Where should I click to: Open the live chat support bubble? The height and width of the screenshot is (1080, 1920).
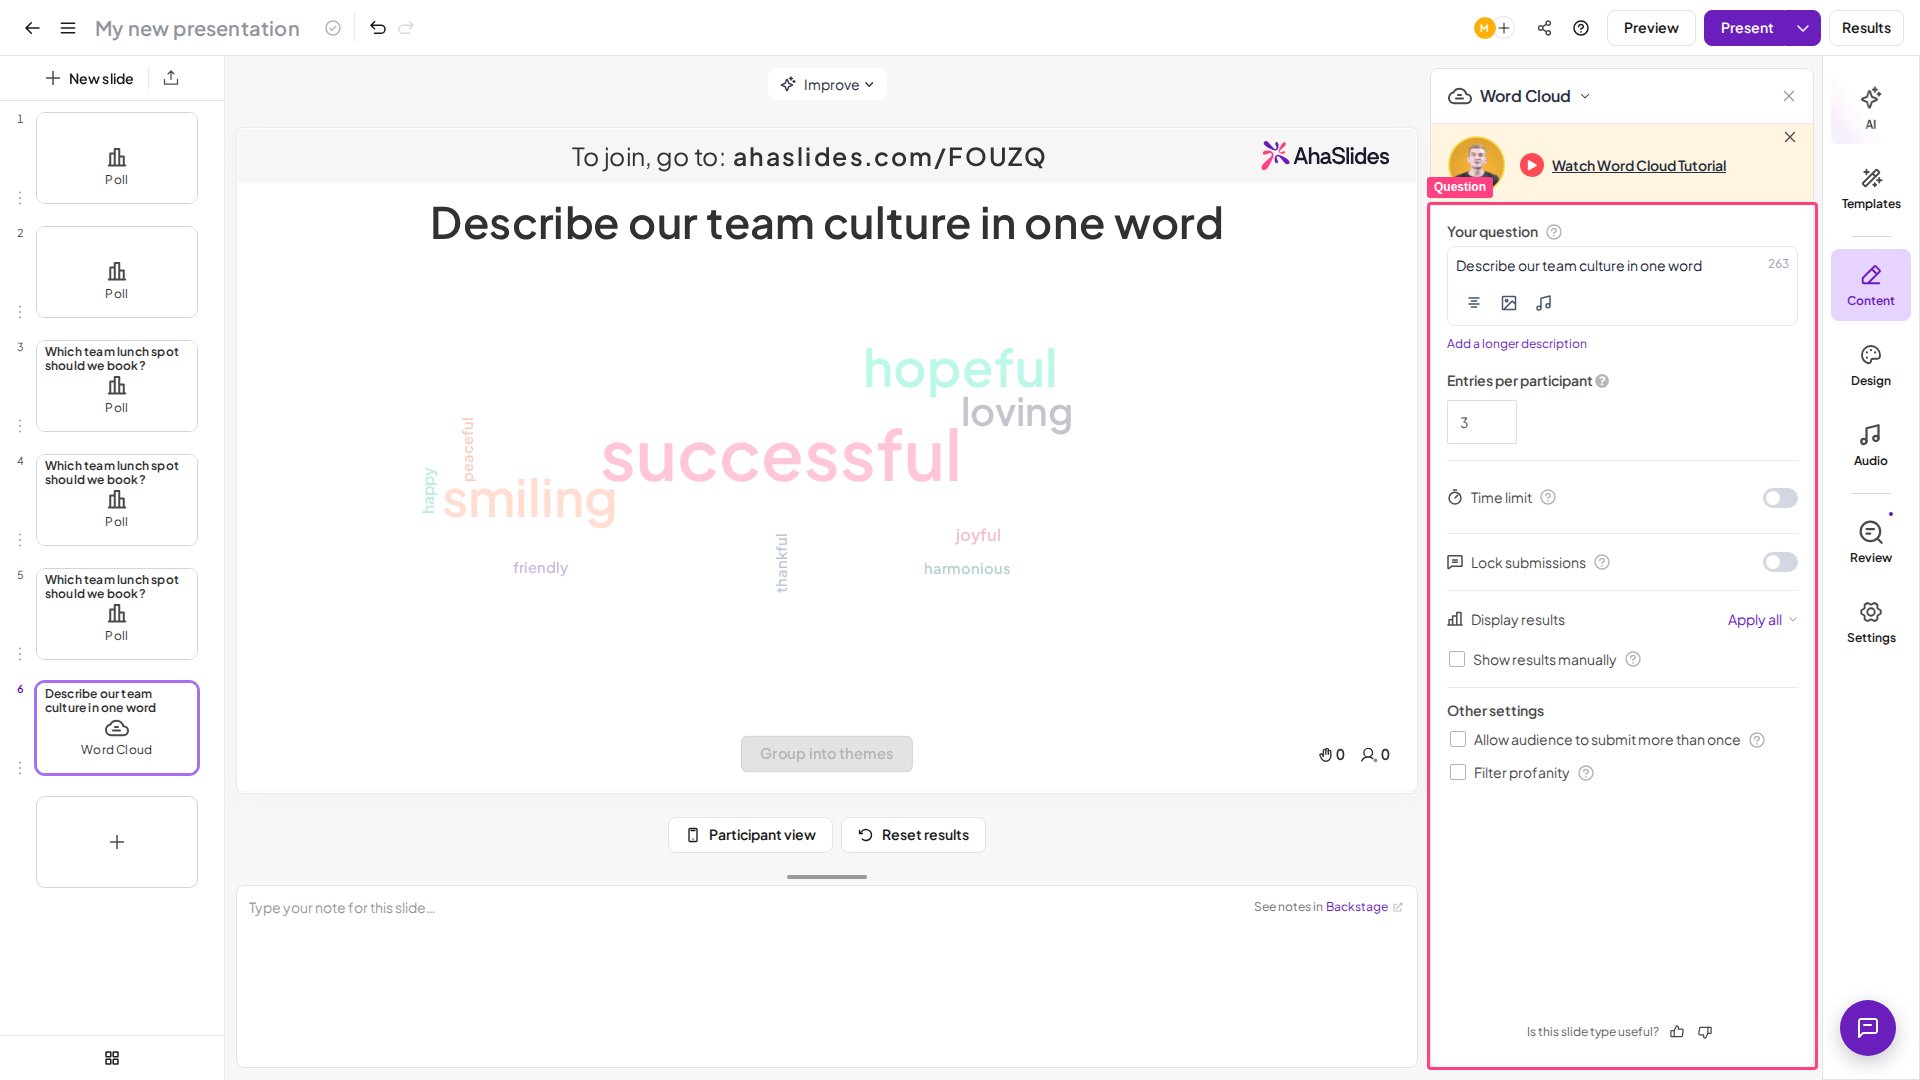(1868, 1028)
